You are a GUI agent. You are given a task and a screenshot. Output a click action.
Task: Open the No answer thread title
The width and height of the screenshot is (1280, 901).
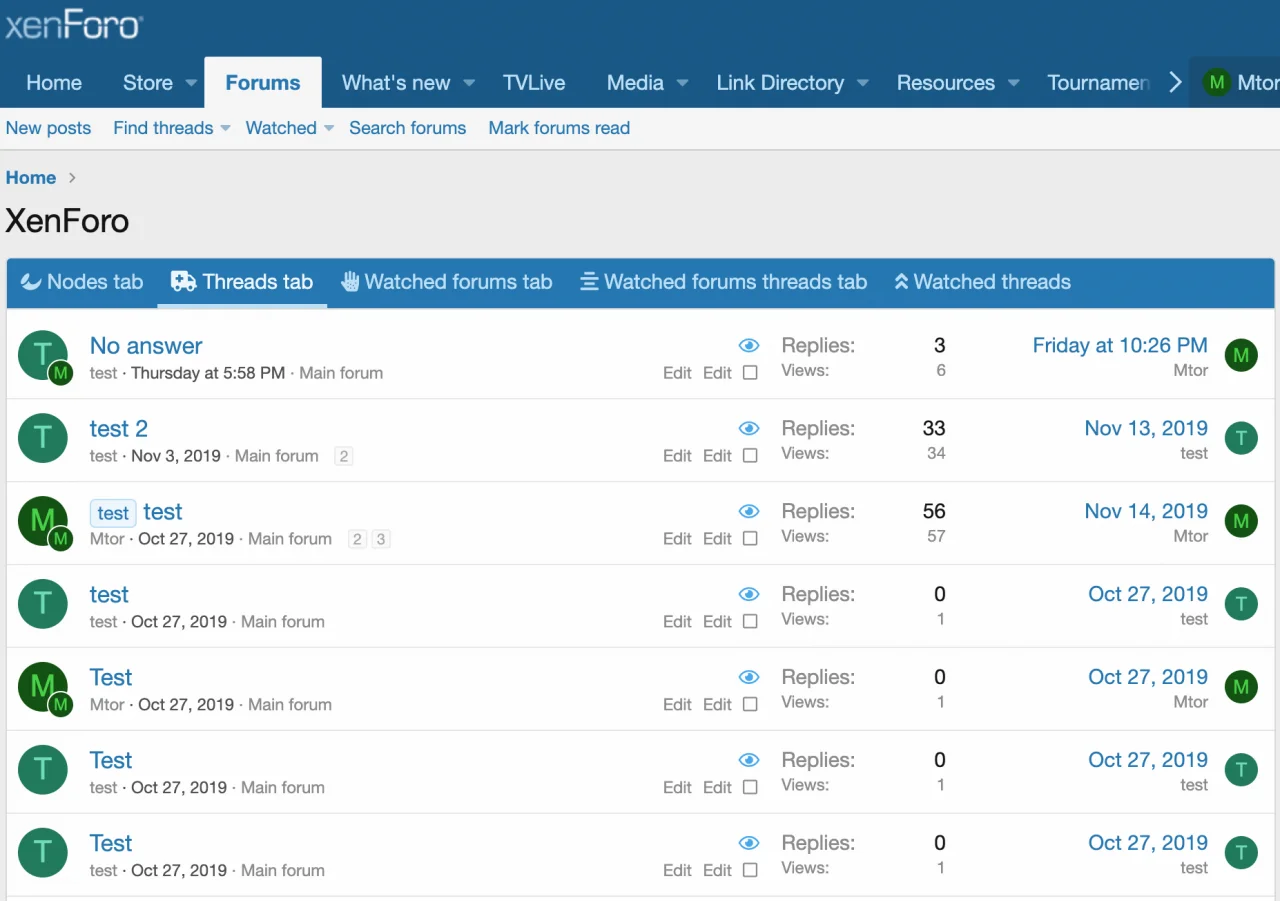[x=146, y=346]
